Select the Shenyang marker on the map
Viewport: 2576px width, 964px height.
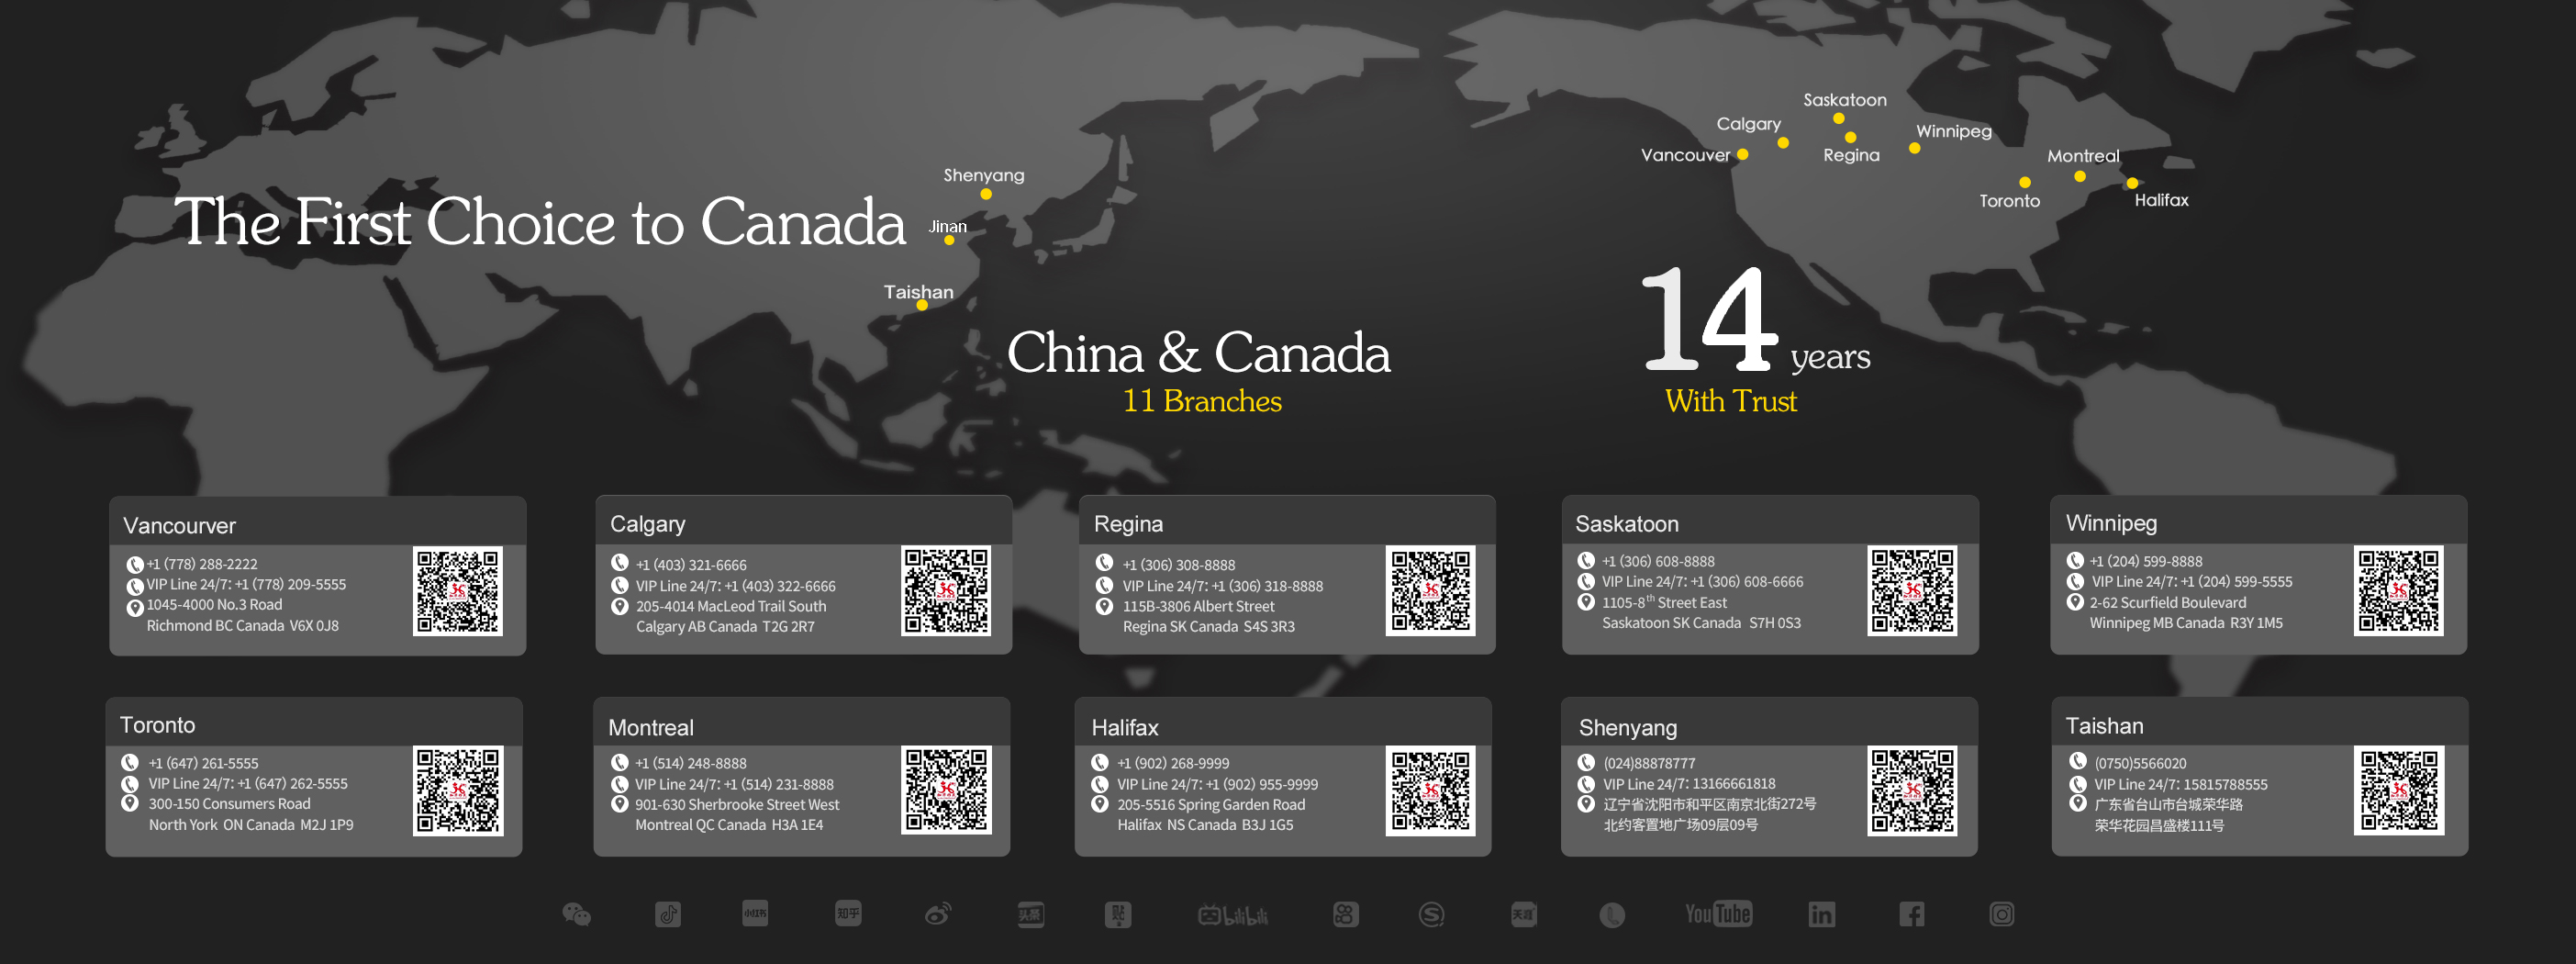pos(986,194)
